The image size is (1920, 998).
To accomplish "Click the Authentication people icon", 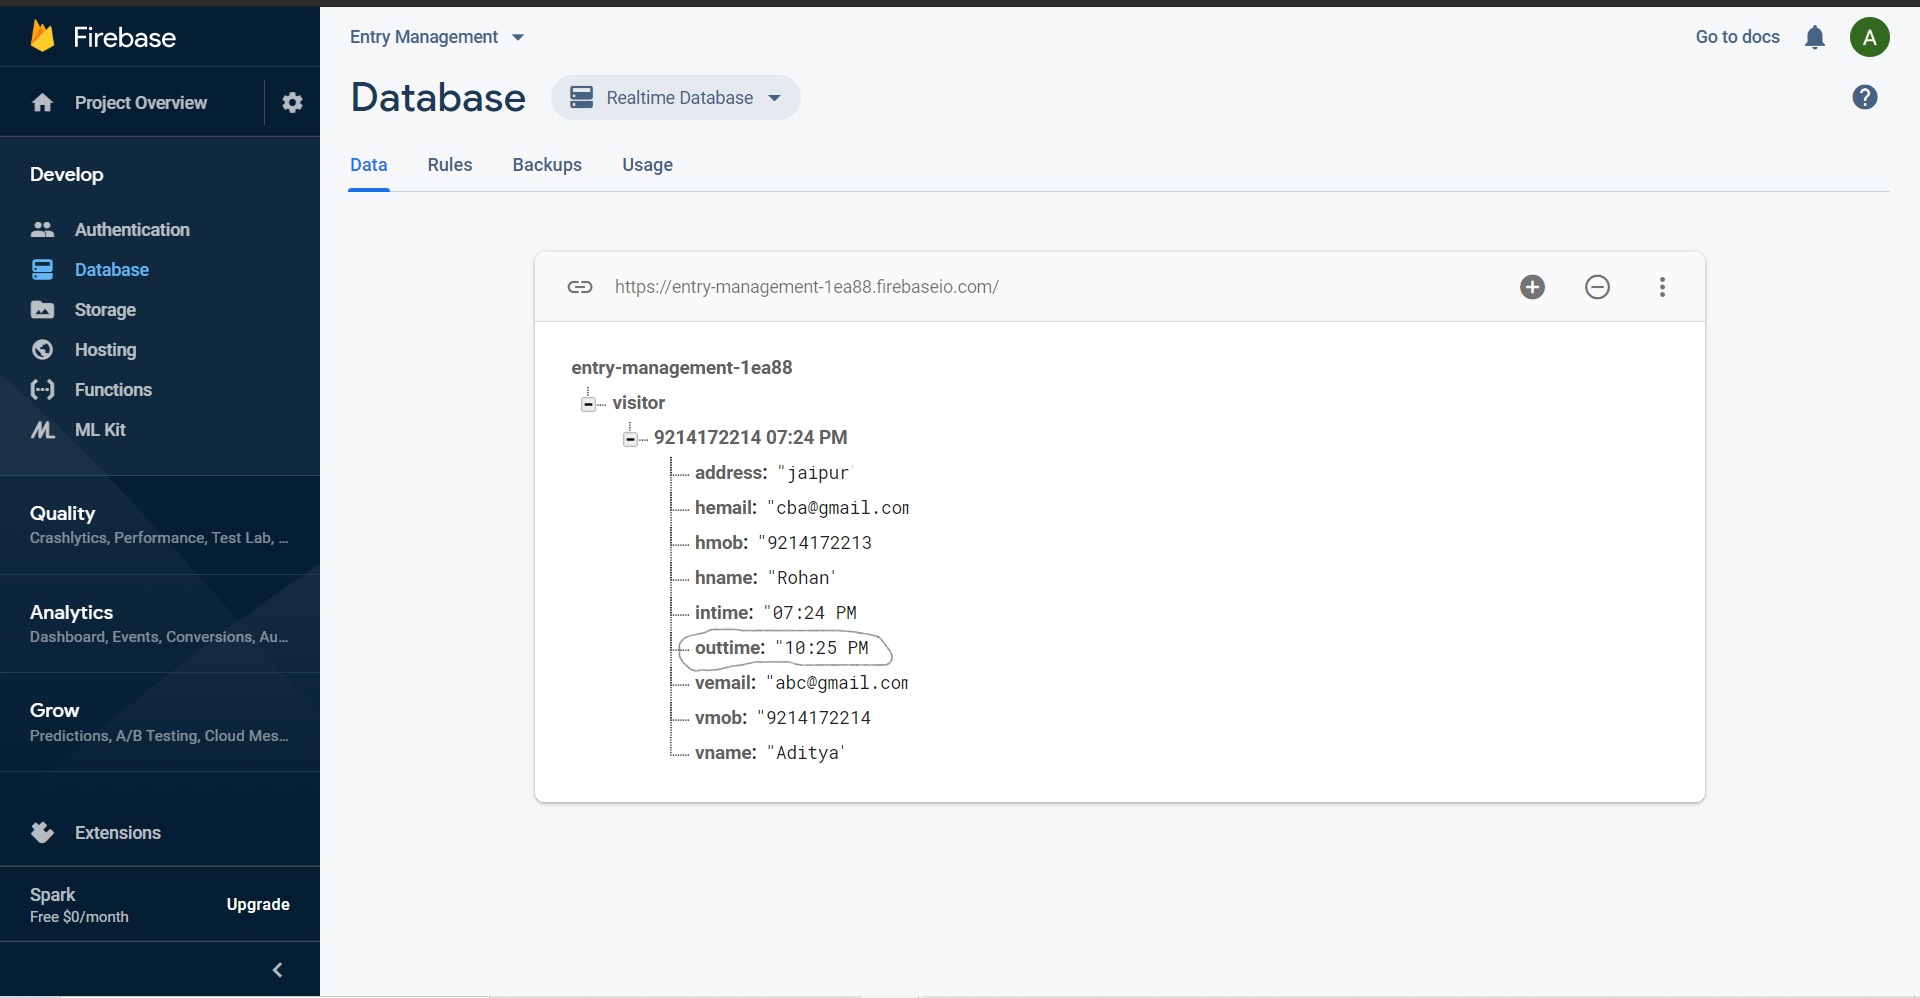I will 42,229.
